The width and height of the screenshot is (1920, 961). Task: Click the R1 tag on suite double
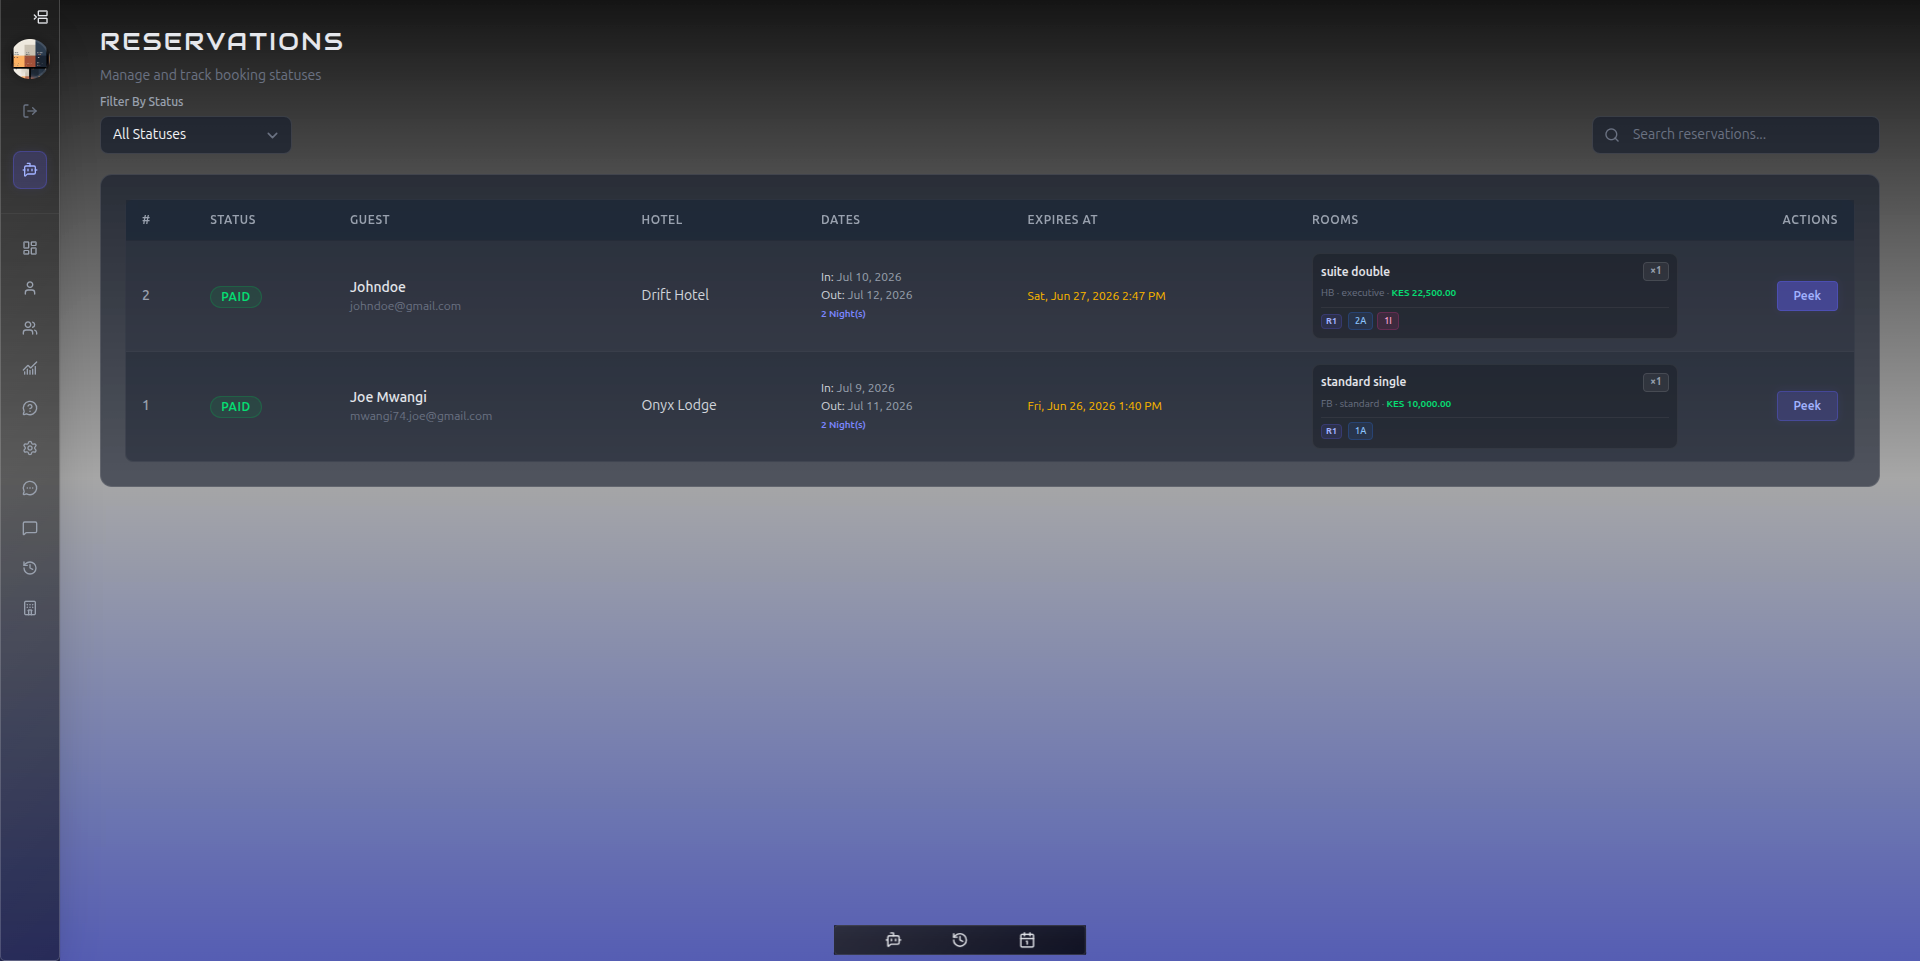[1331, 321]
